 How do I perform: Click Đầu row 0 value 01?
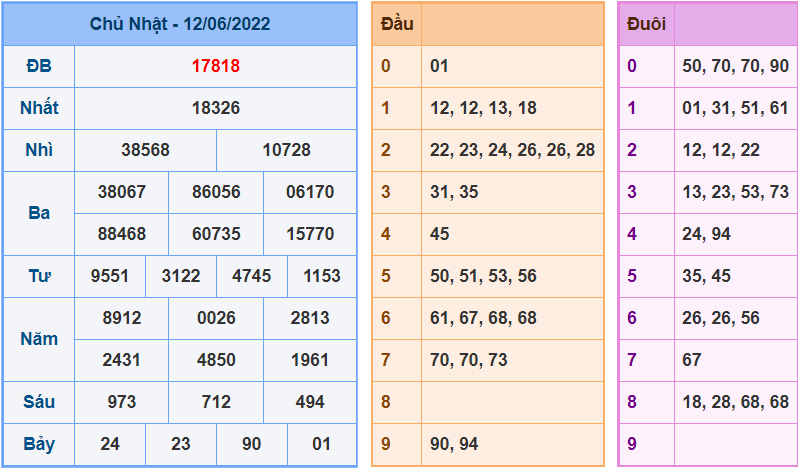(439, 66)
